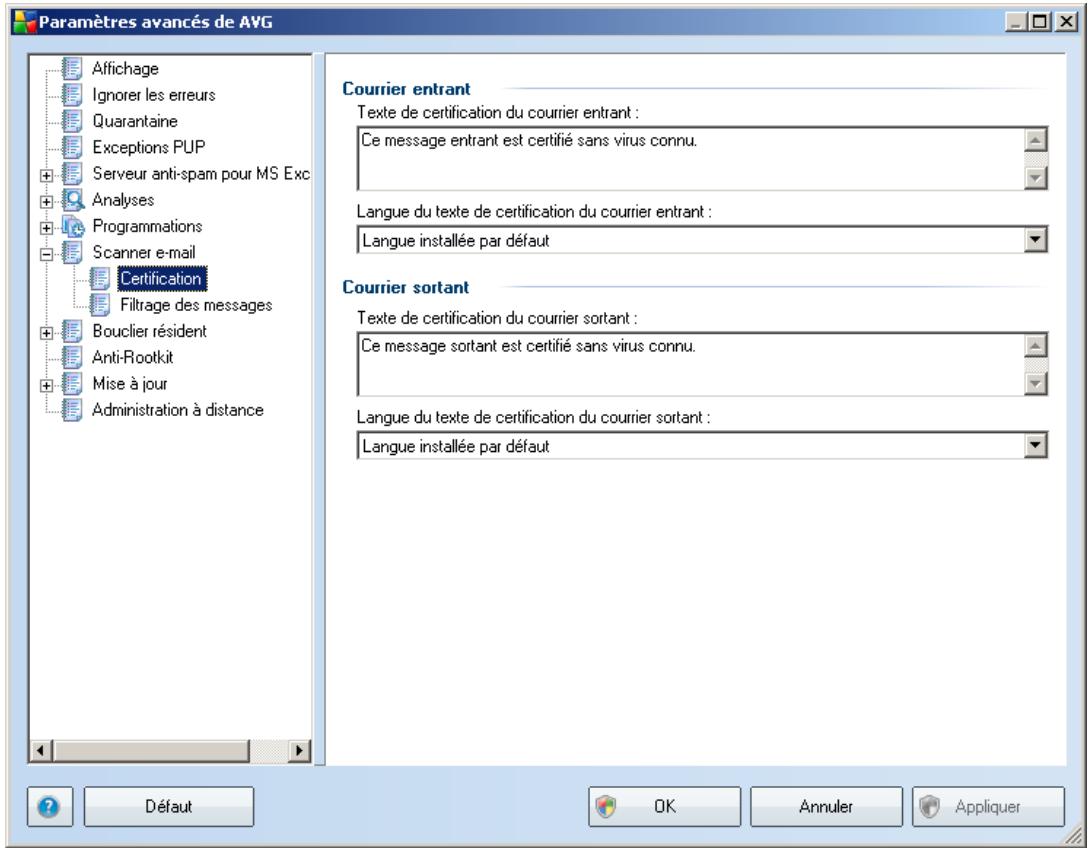Collapse the Scanner e-mail node
Image resolution: width=1090 pixels, height=848 pixels.
(46, 254)
